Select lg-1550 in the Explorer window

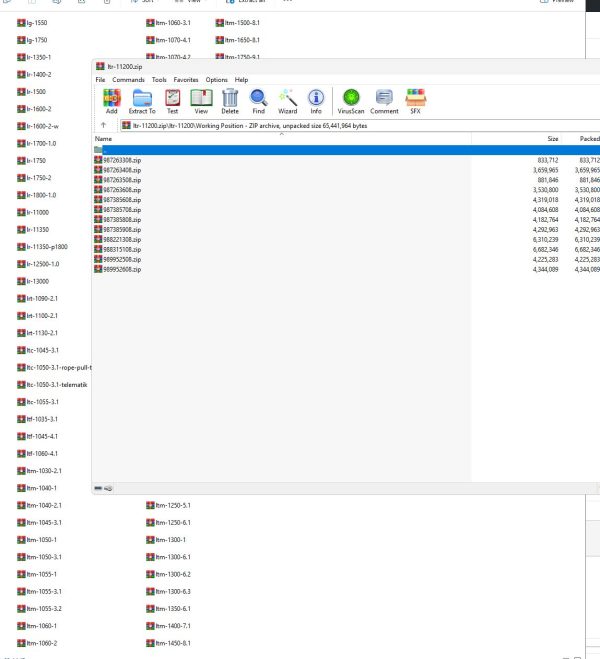click(32, 23)
